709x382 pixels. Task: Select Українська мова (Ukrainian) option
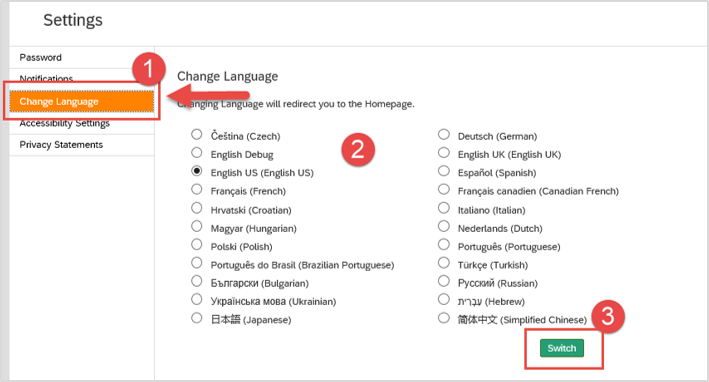[196, 299]
